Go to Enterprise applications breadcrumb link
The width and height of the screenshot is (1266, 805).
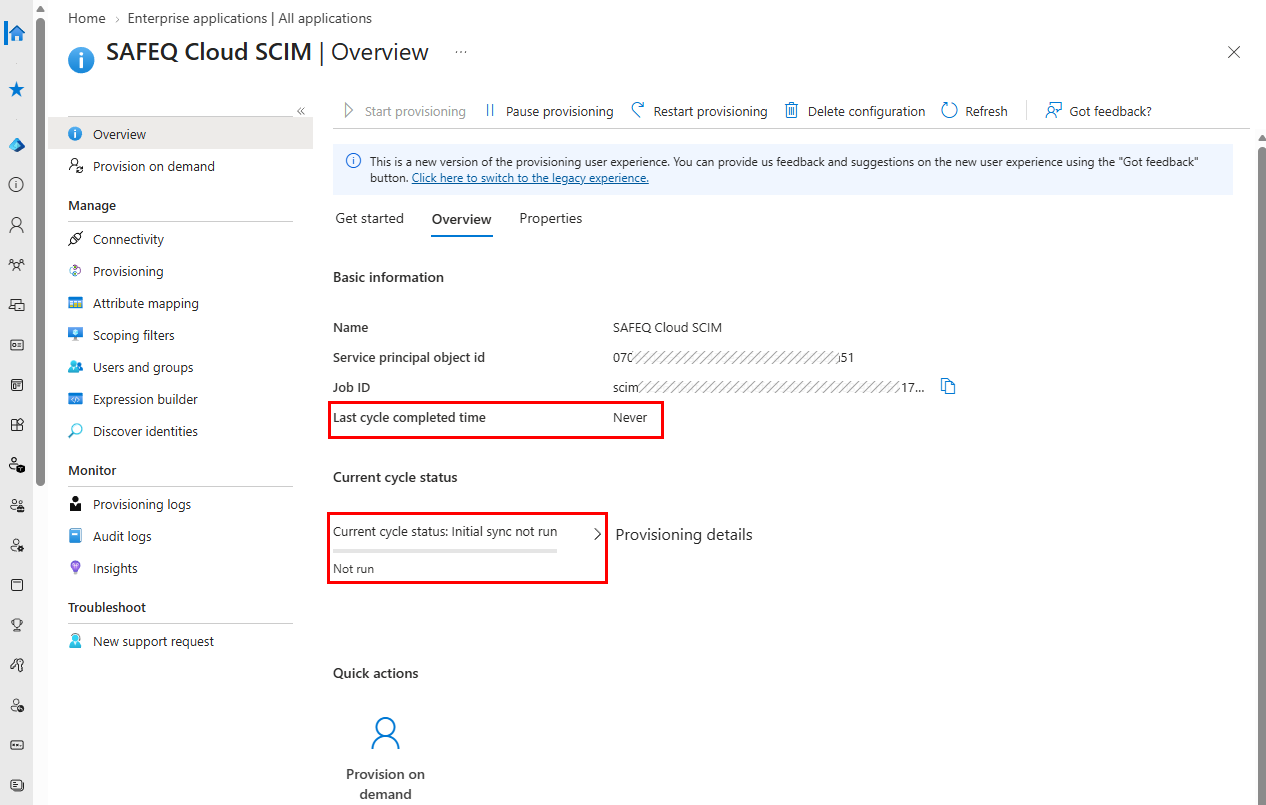pyautogui.click(x=250, y=18)
